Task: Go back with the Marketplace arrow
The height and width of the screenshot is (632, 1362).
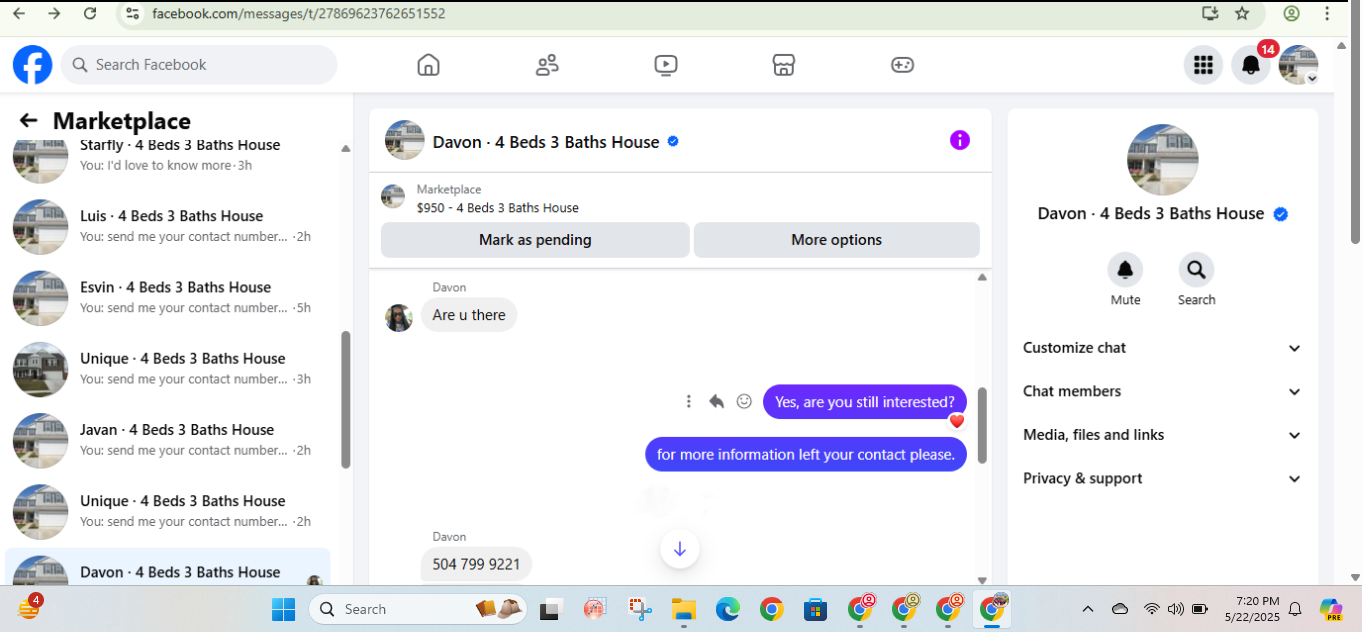Action: coord(28,121)
